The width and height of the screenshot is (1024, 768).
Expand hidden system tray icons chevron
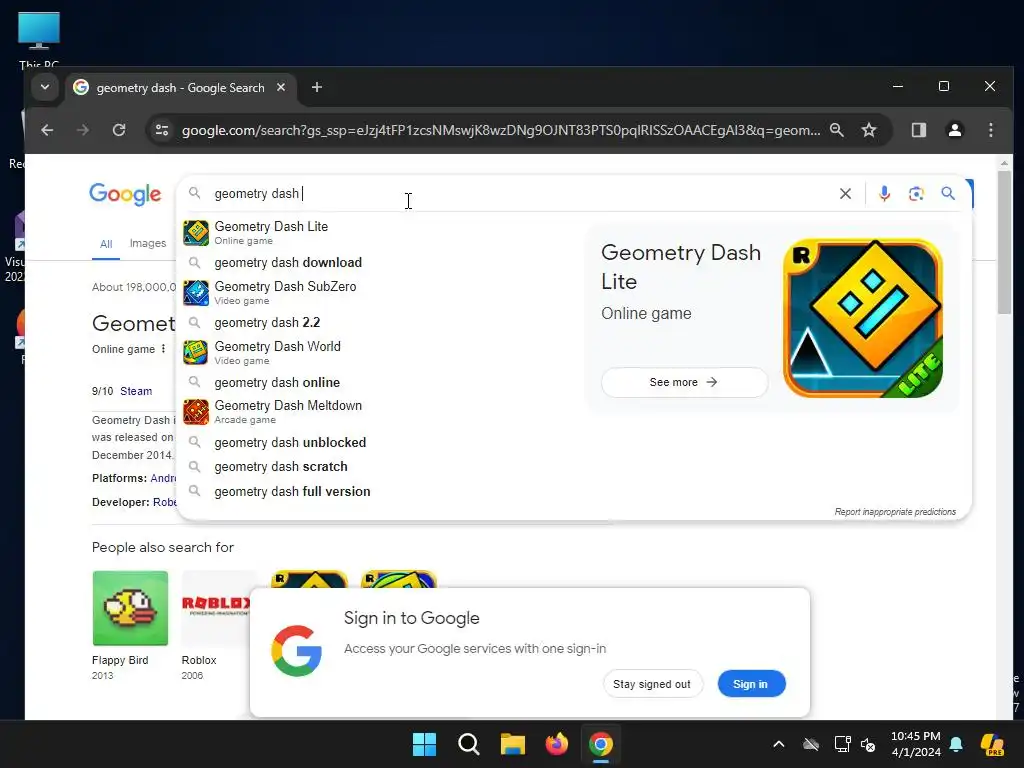click(778, 744)
